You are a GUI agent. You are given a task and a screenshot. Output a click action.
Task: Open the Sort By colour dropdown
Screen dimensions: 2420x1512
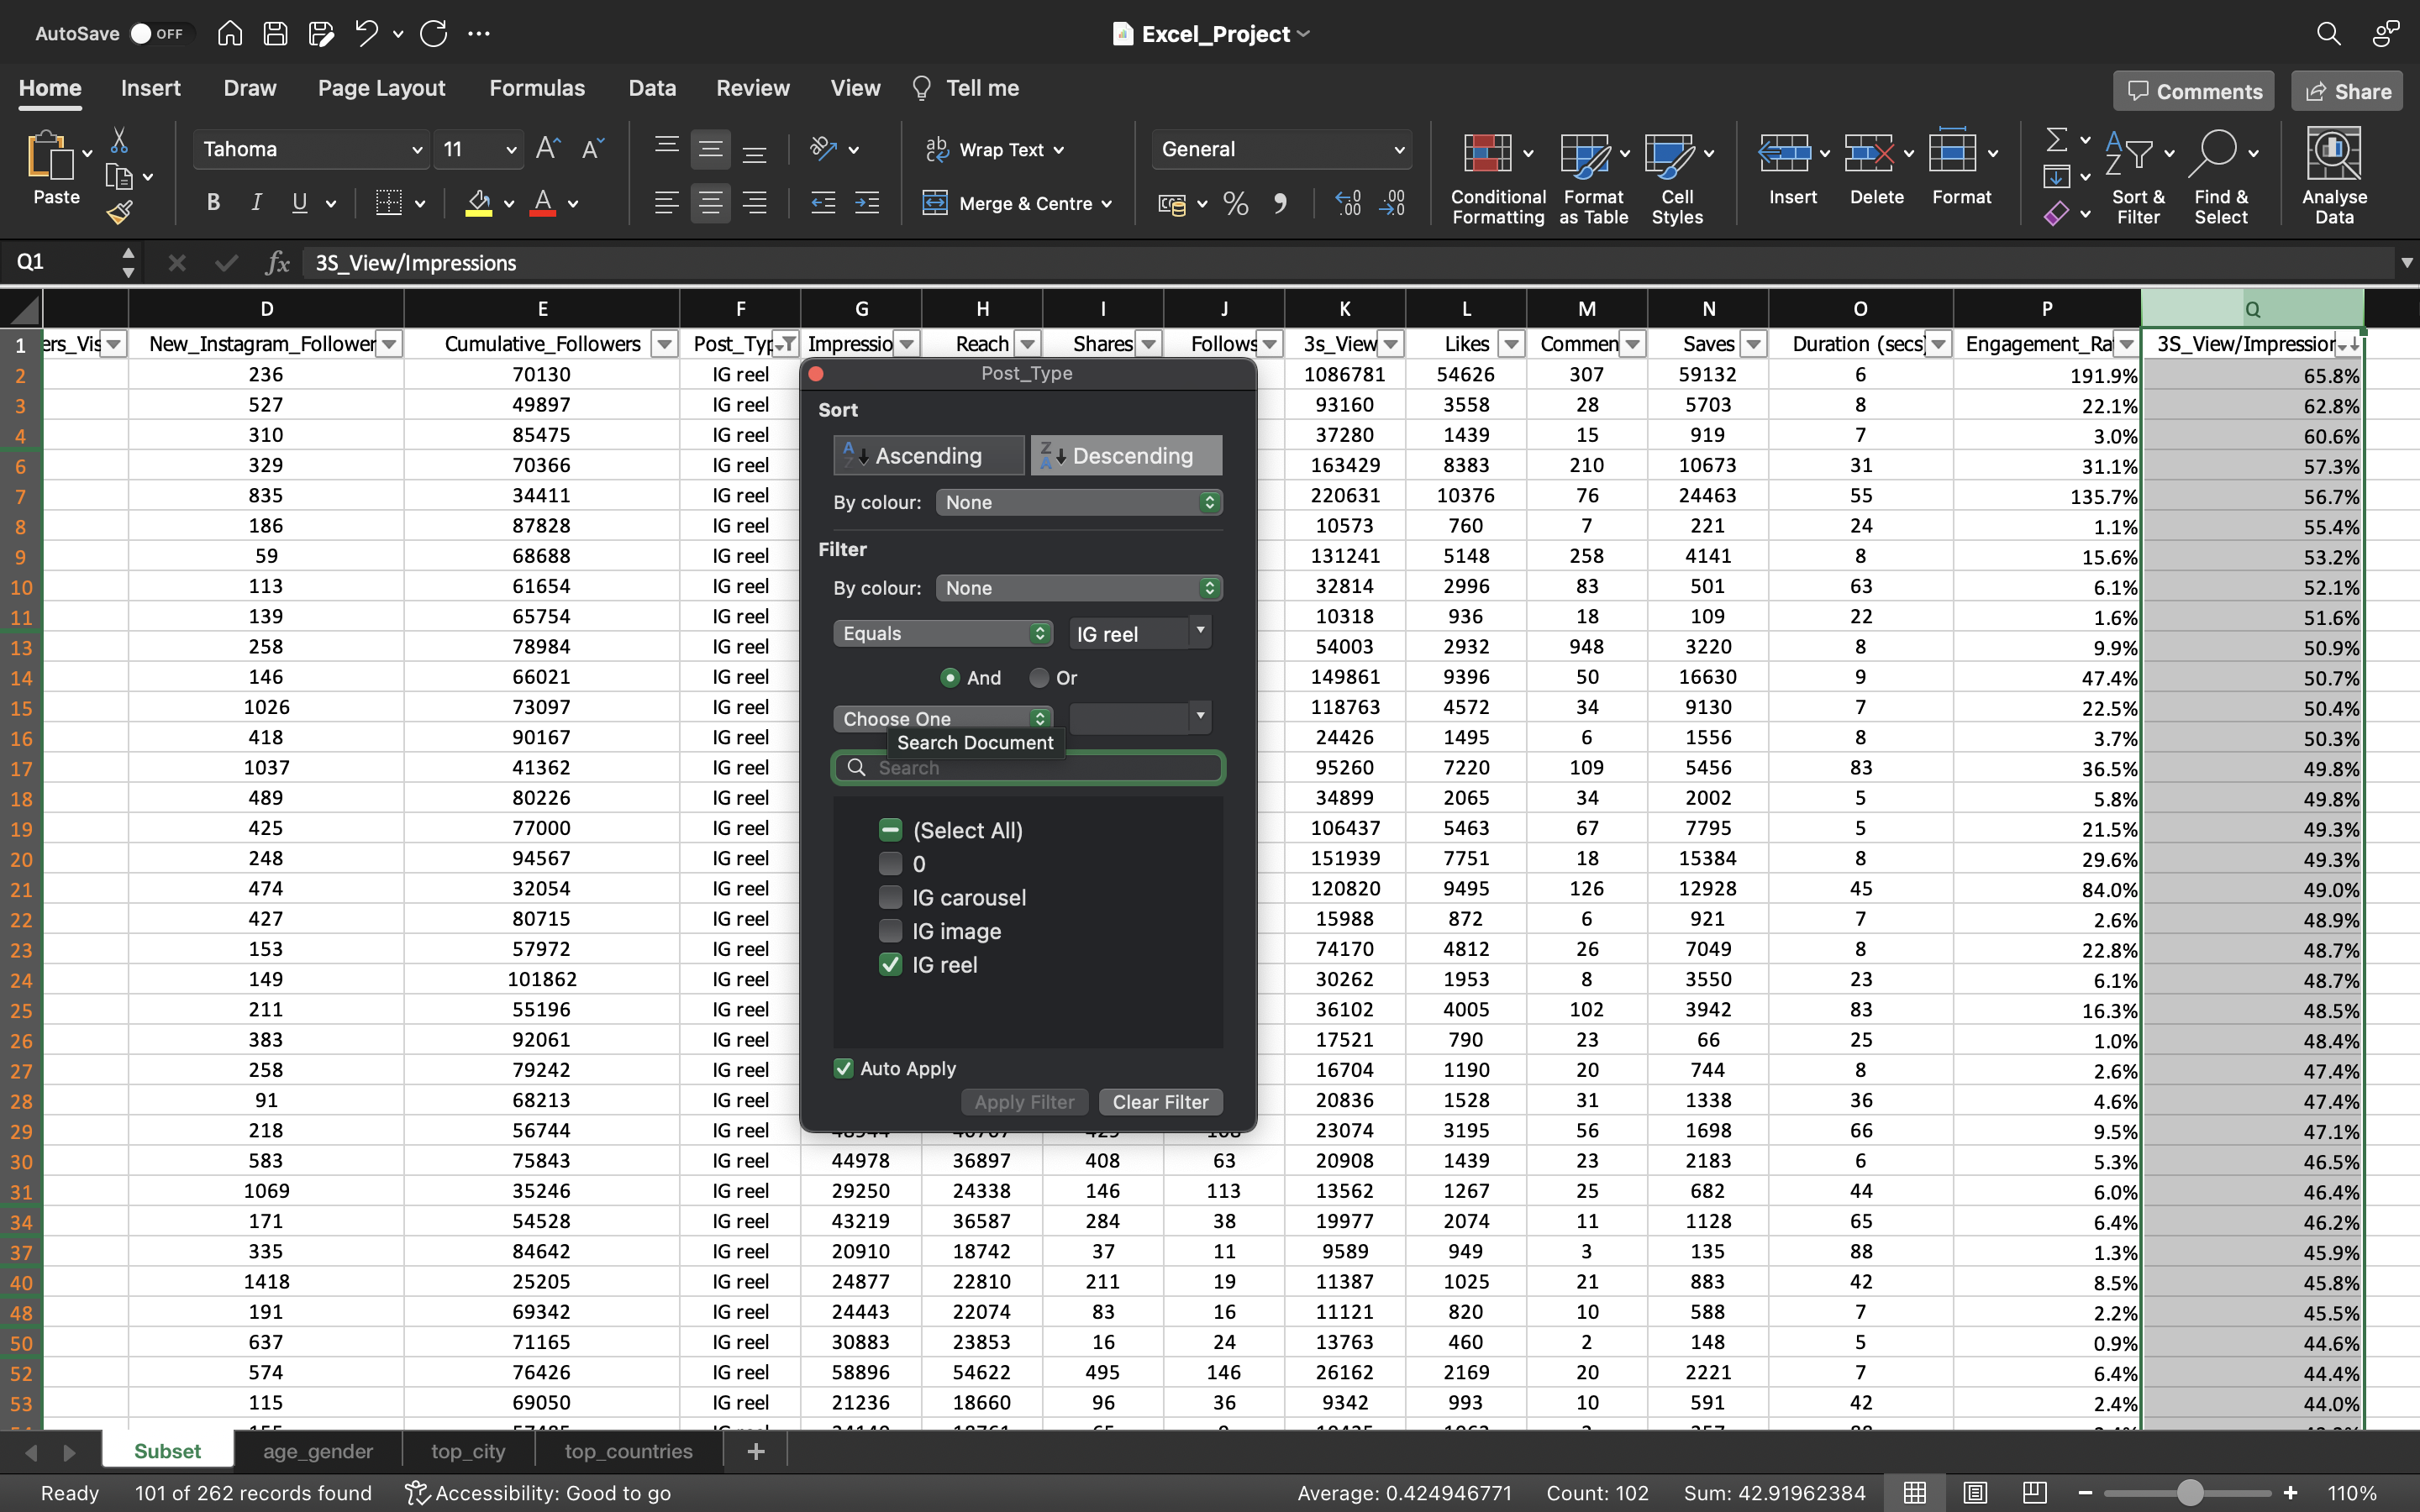(1079, 502)
